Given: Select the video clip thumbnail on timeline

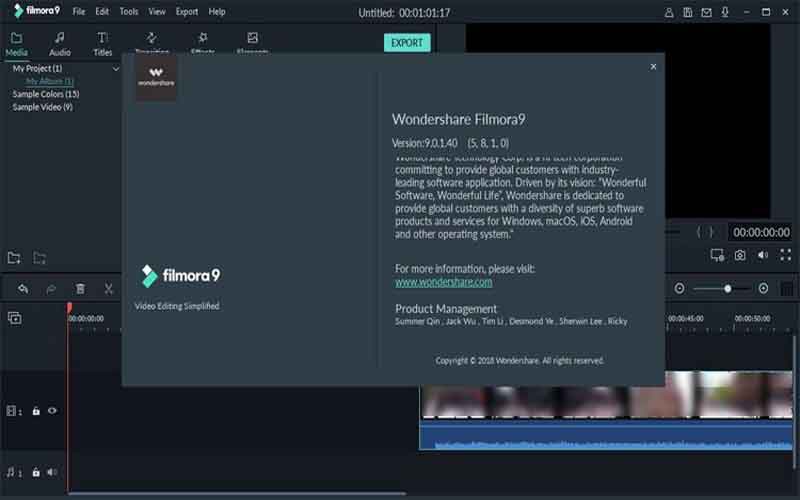Looking at the screenshot, I should (606, 401).
